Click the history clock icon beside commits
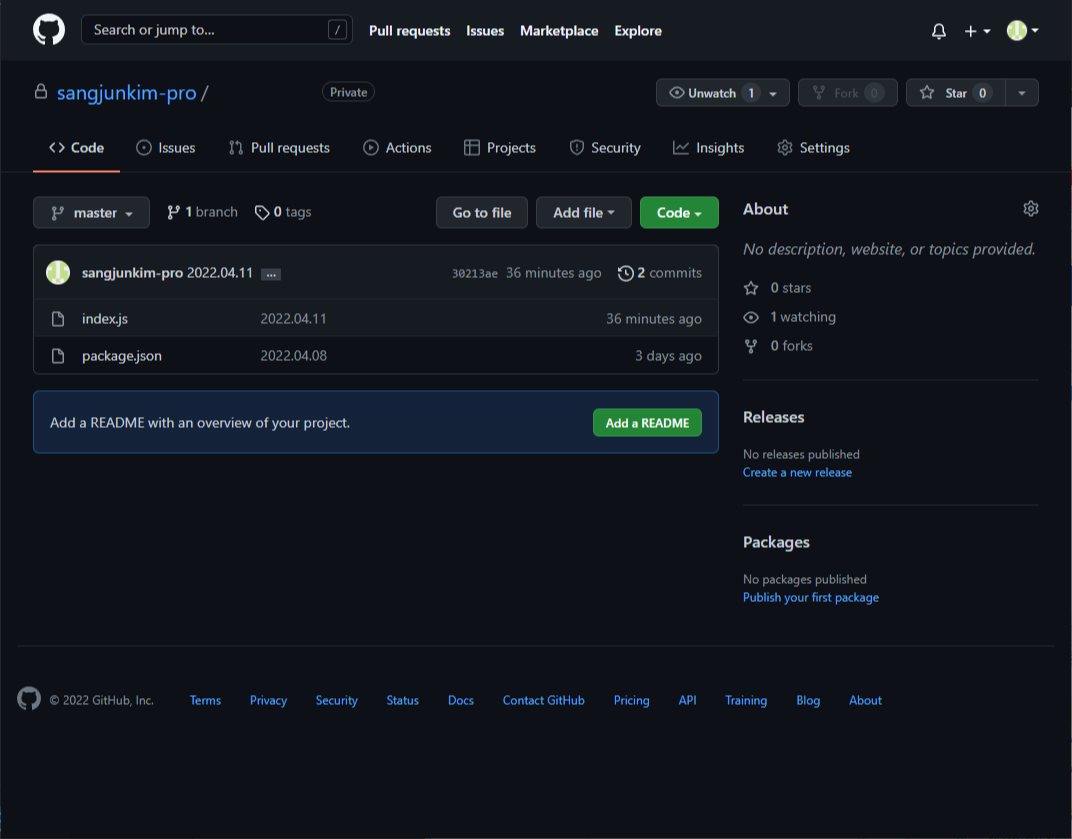 pos(626,274)
